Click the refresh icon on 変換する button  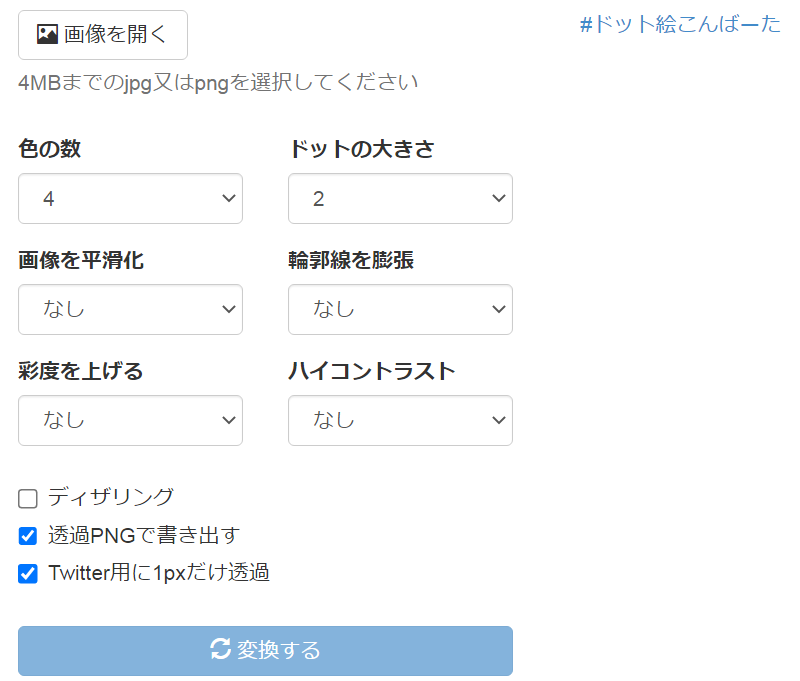pos(221,650)
